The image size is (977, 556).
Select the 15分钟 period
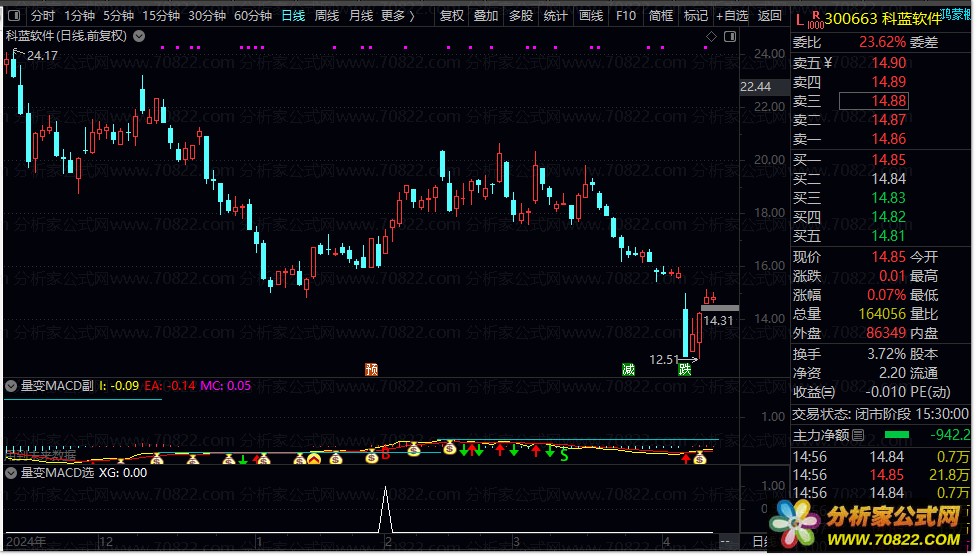click(x=161, y=16)
